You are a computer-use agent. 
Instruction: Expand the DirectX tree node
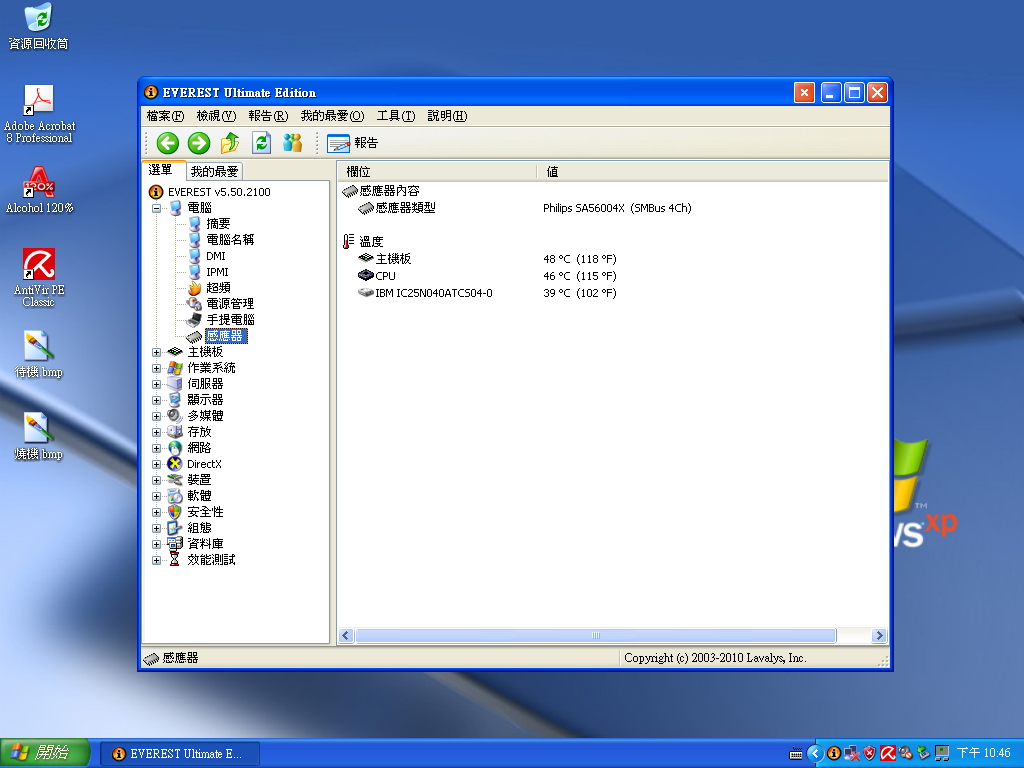coord(156,464)
